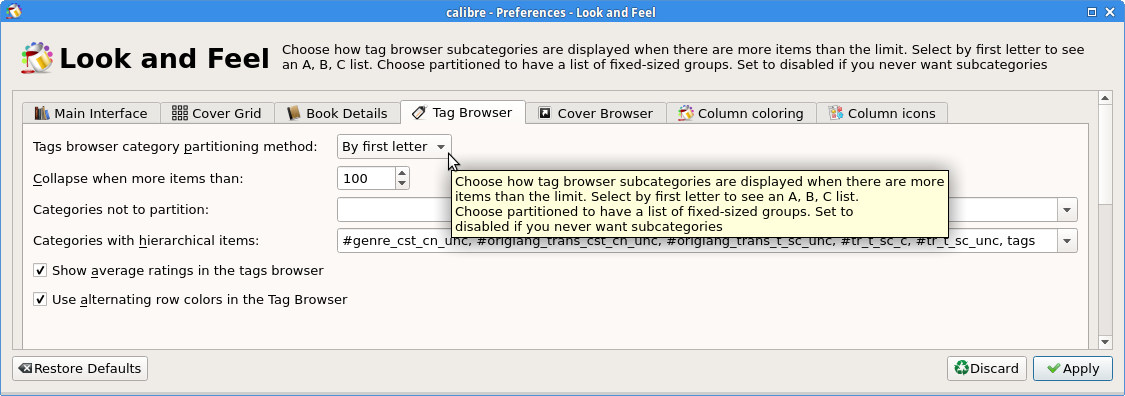Screen dimensions: 1125x396
Task: Click the Discard button
Action: coord(987,368)
